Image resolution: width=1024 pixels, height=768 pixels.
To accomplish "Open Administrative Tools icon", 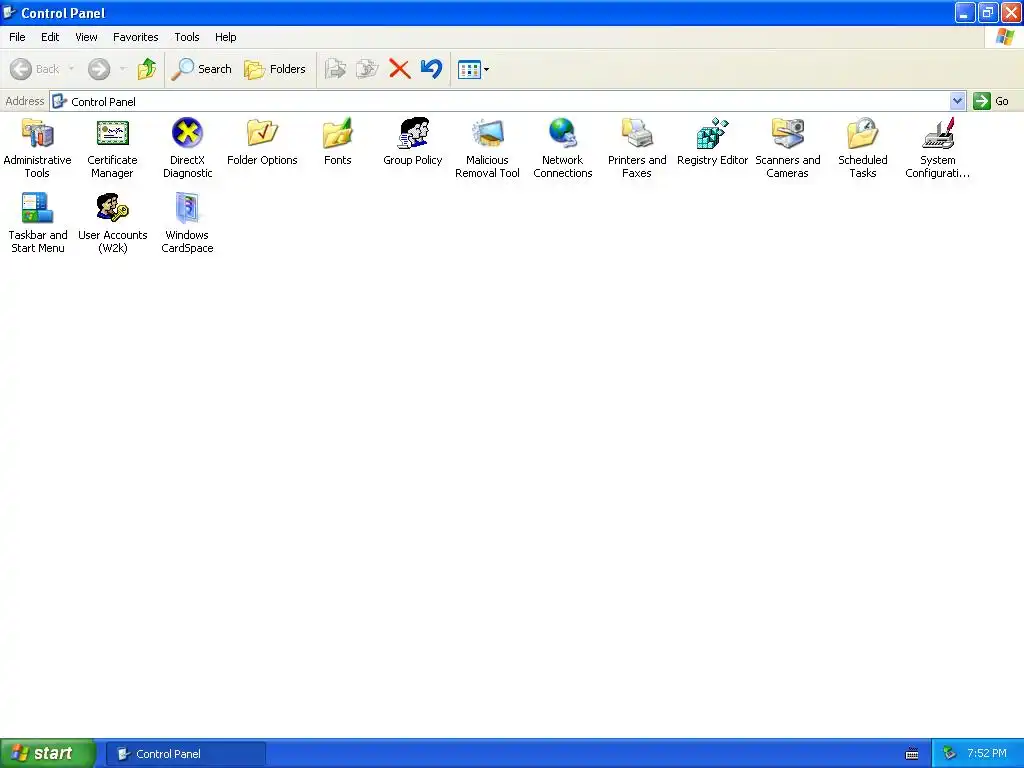I will point(37,148).
